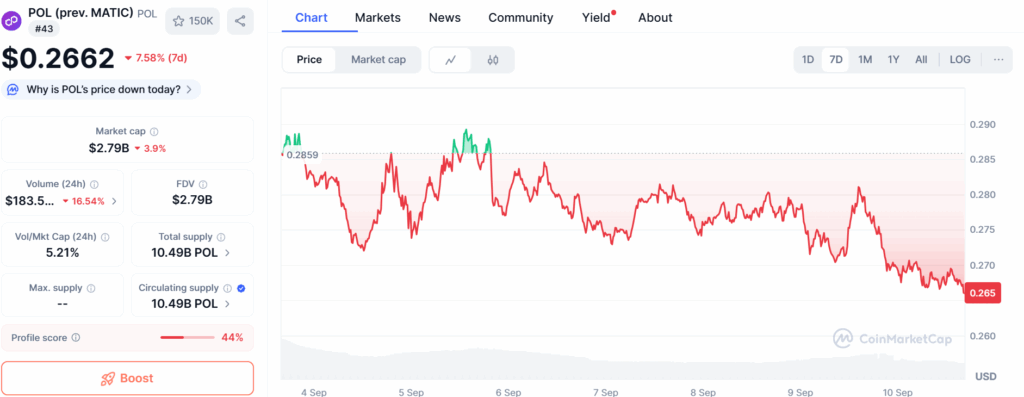Switch to line chart view icon

tap(451, 60)
